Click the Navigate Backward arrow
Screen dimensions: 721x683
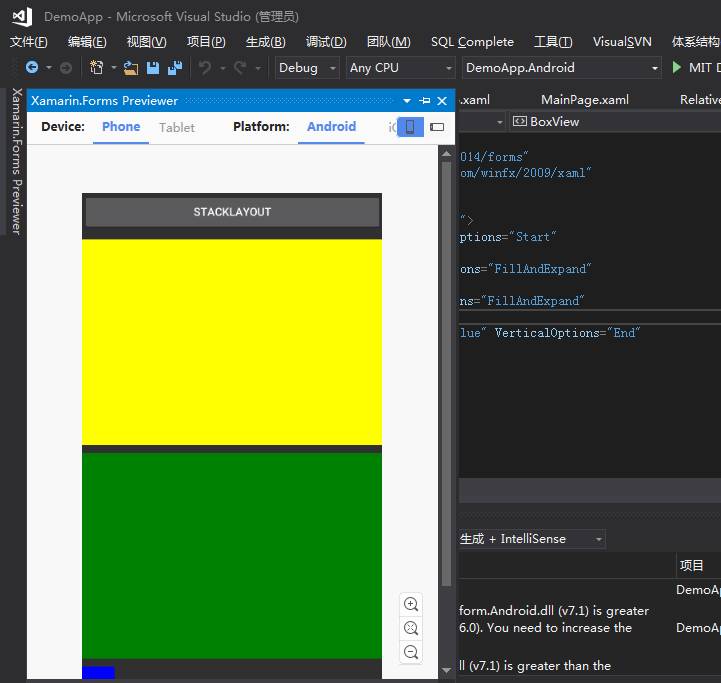tap(32, 68)
